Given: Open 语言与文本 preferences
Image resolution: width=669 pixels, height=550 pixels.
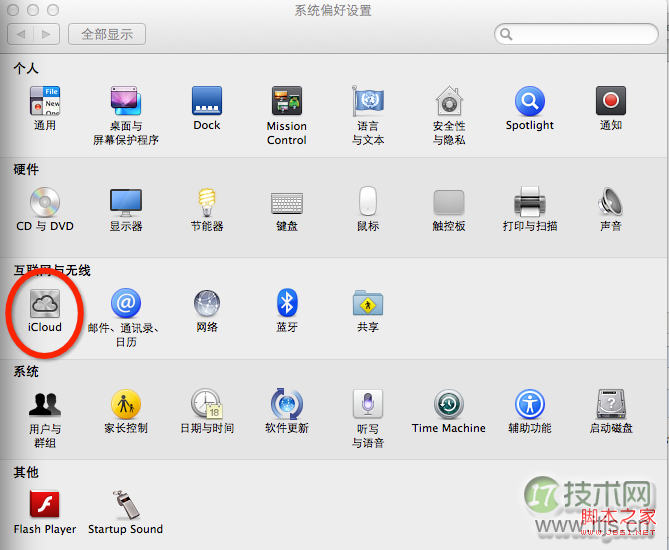Looking at the screenshot, I should tap(368, 101).
